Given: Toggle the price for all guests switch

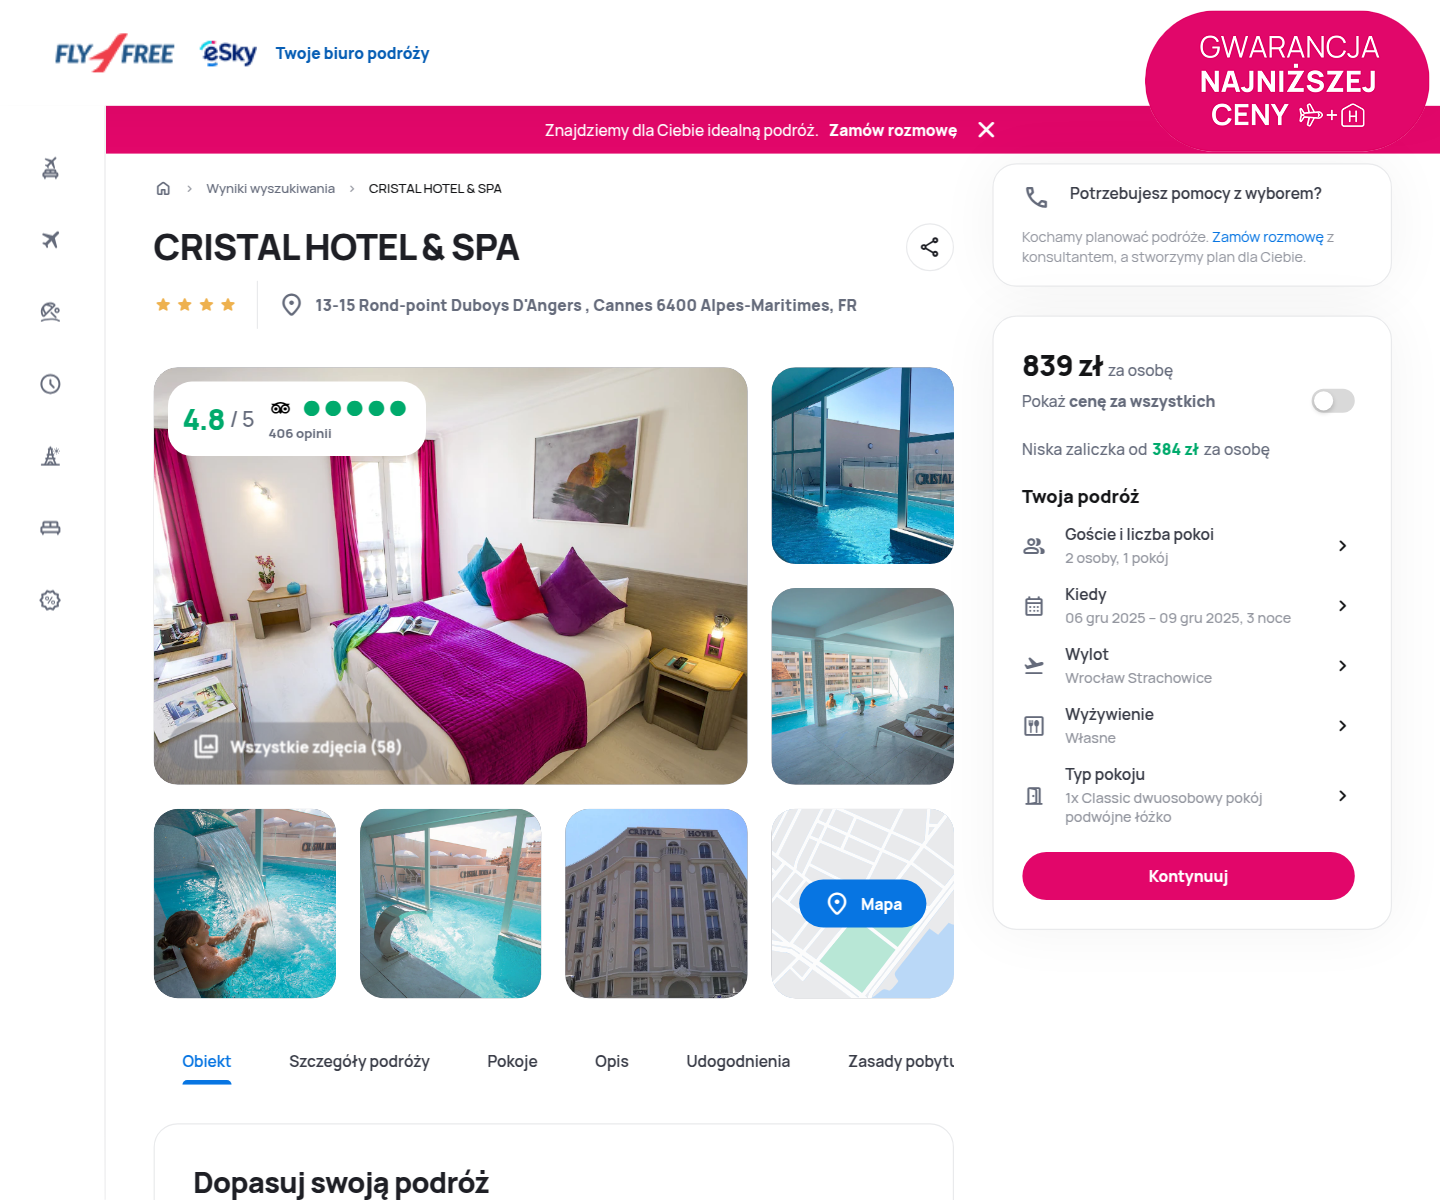Looking at the screenshot, I should (1333, 401).
